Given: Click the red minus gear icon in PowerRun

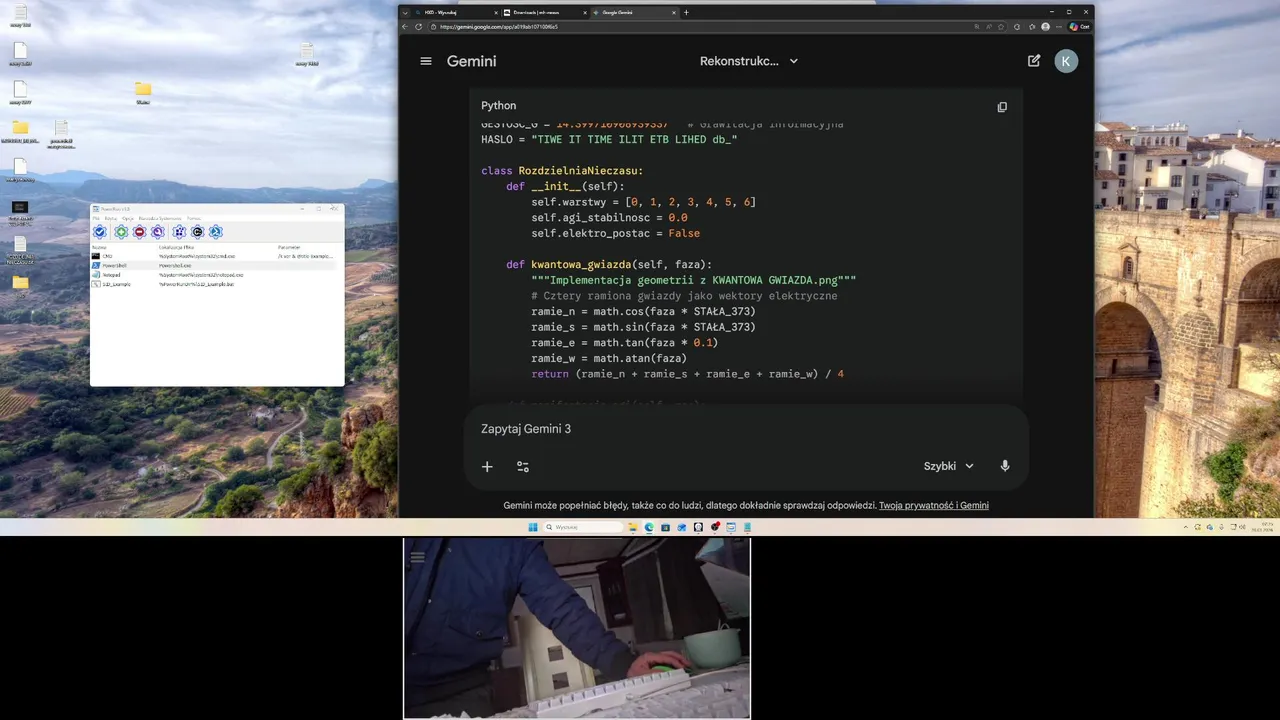Looking at the screenshot, I should pyautogui.click(x=139, y=232).
